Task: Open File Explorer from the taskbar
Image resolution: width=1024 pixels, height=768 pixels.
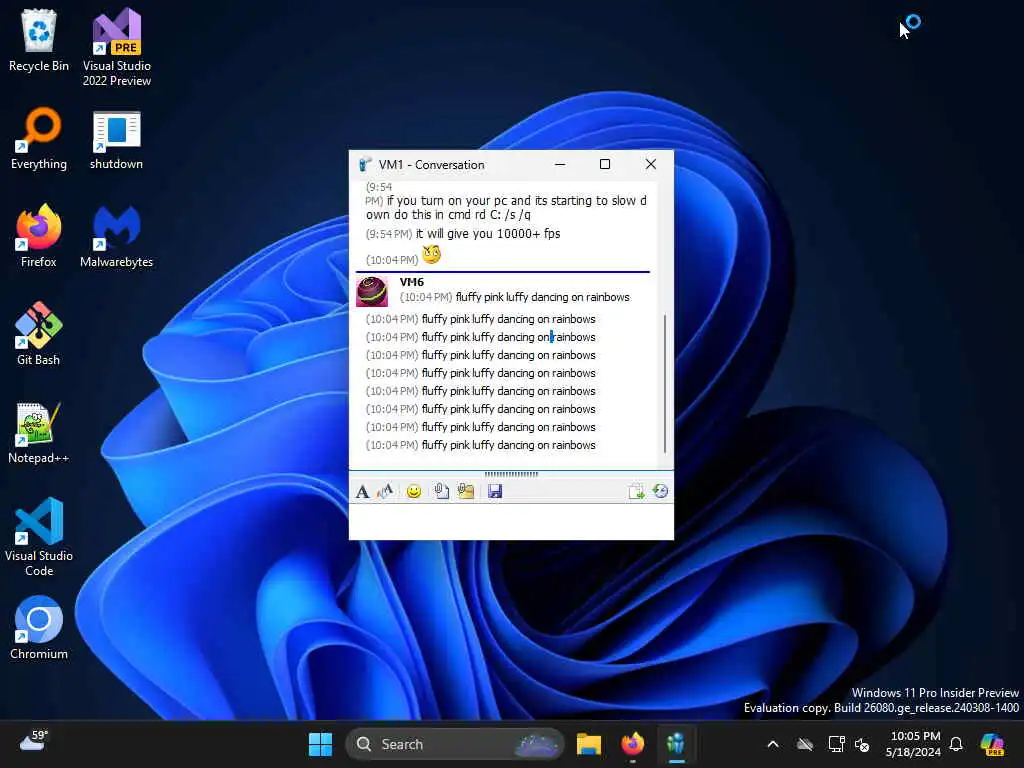Action: [588, 744]
